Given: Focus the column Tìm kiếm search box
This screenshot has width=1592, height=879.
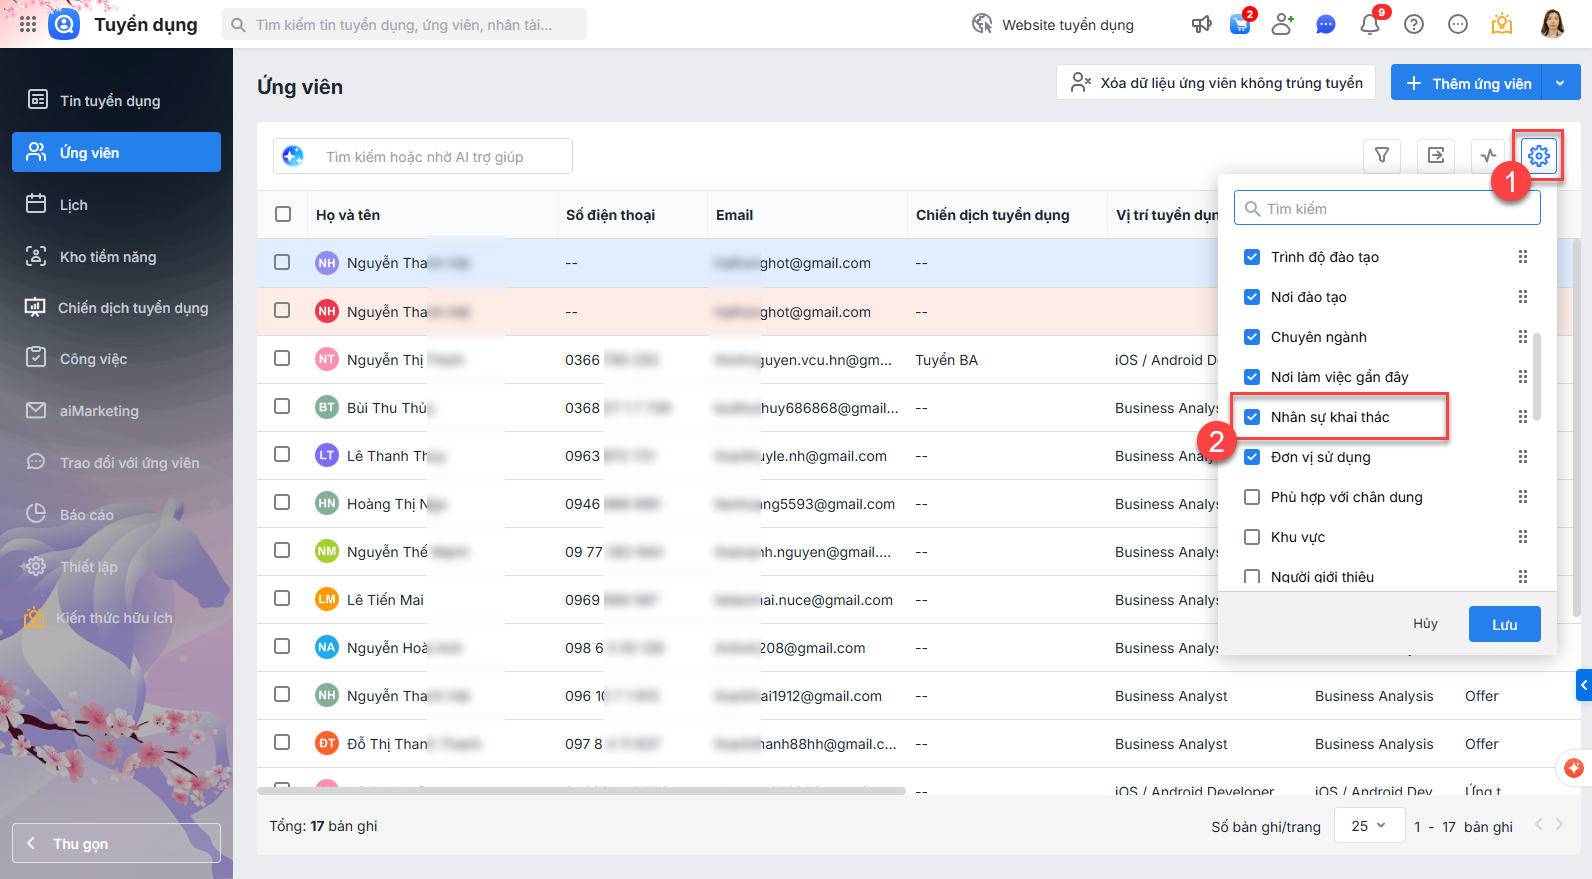Looking at the screenshot, I should click(x=1387, y=208).
